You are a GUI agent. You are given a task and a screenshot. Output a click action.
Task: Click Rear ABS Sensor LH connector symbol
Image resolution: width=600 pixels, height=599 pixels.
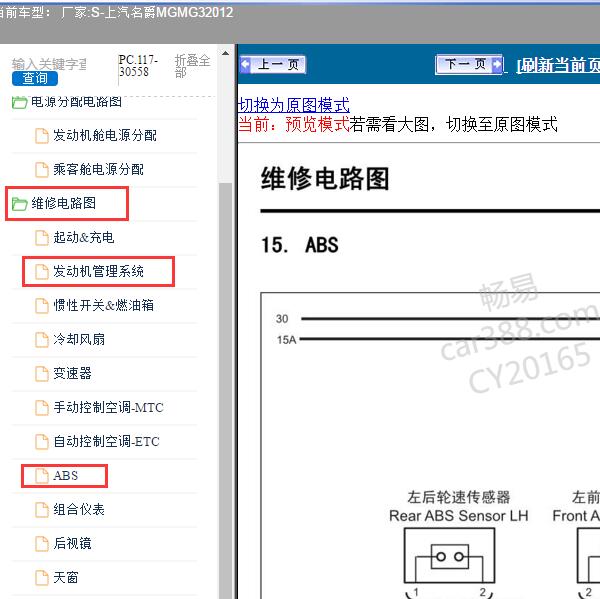[449, 556]
